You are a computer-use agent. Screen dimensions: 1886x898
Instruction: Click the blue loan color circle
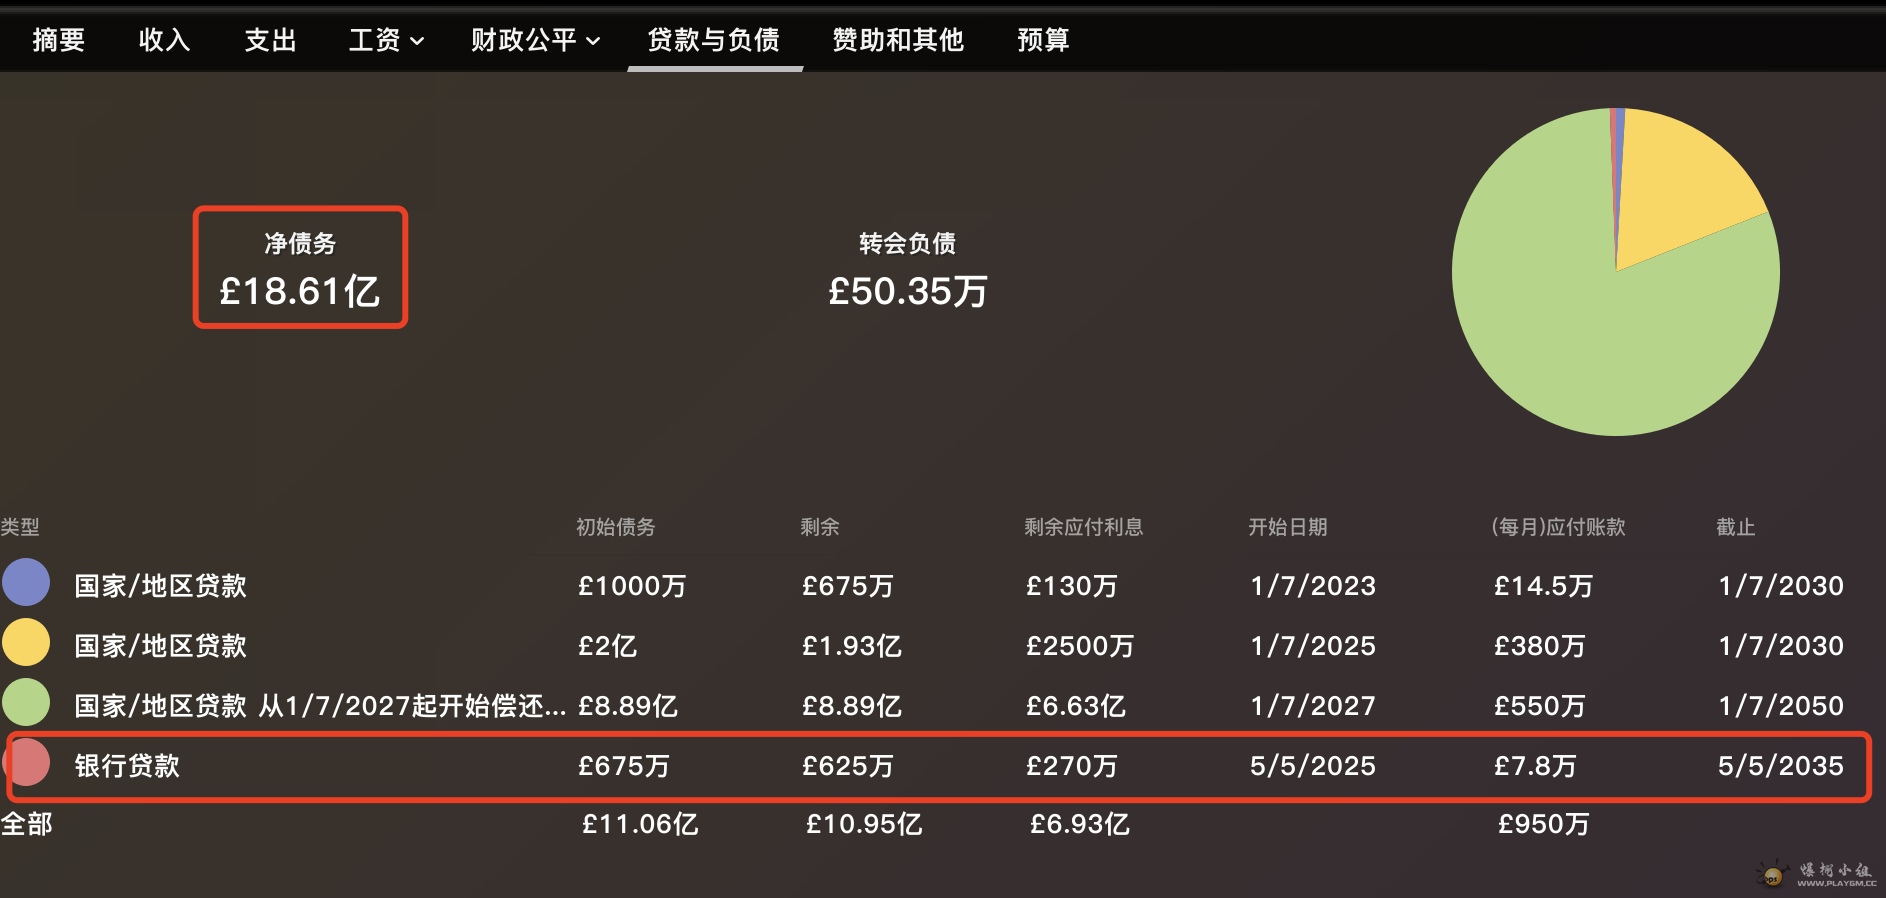tap(26, 583)
